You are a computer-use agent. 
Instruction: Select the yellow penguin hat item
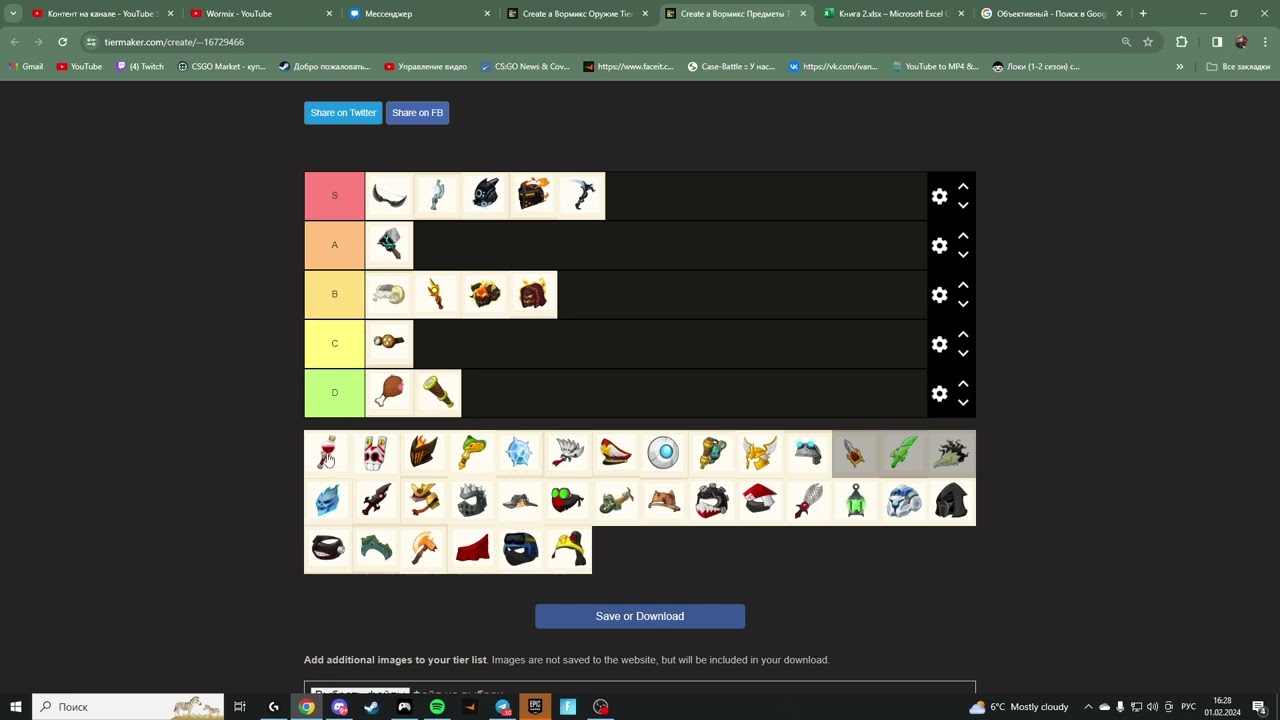pos(568,550)
